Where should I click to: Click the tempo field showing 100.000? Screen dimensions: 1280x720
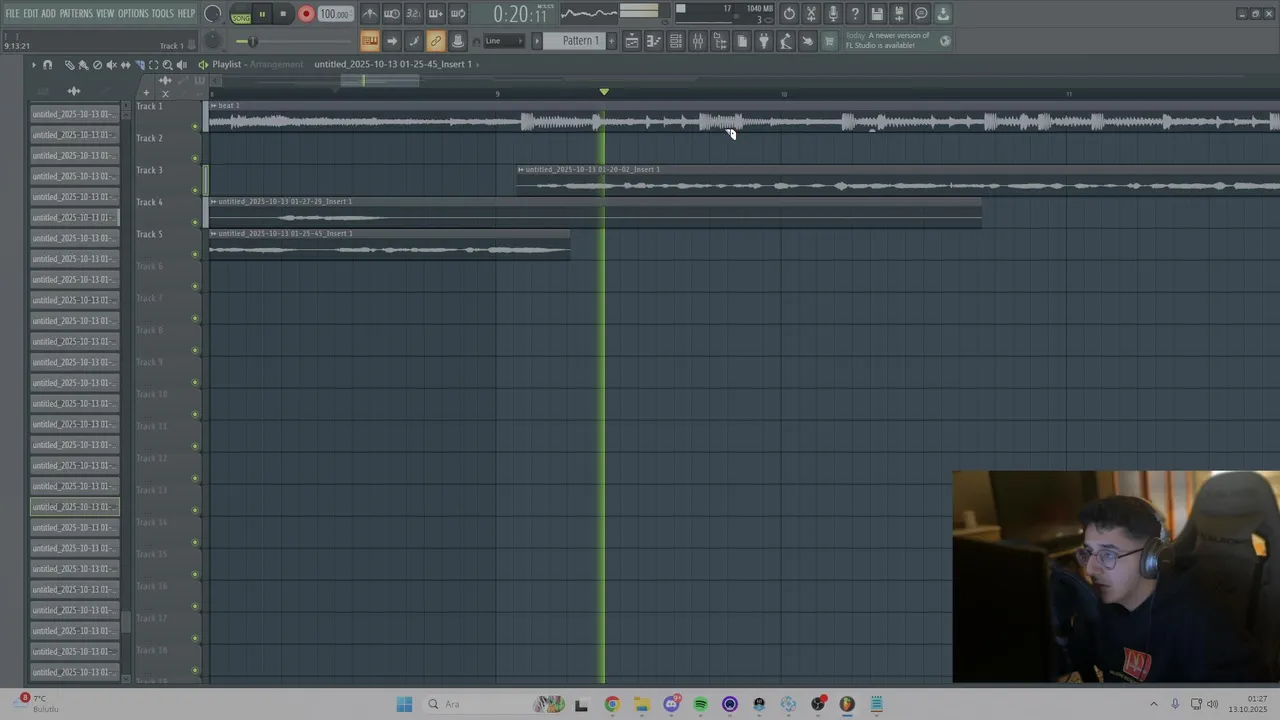click(335, 14)
